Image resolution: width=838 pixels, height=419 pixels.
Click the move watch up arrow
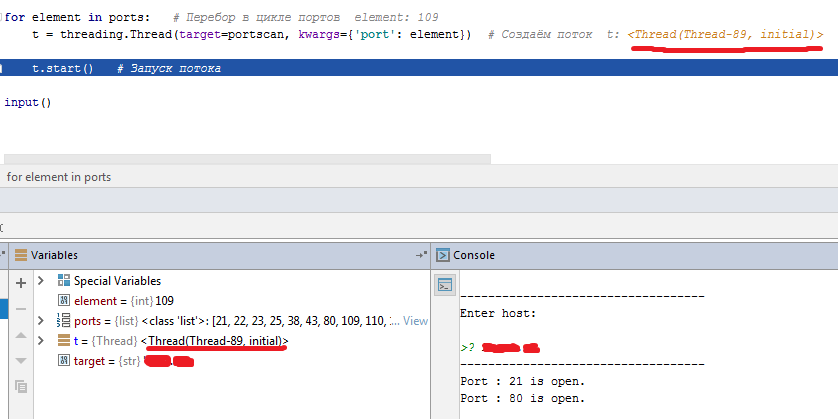tap(21, 335)
